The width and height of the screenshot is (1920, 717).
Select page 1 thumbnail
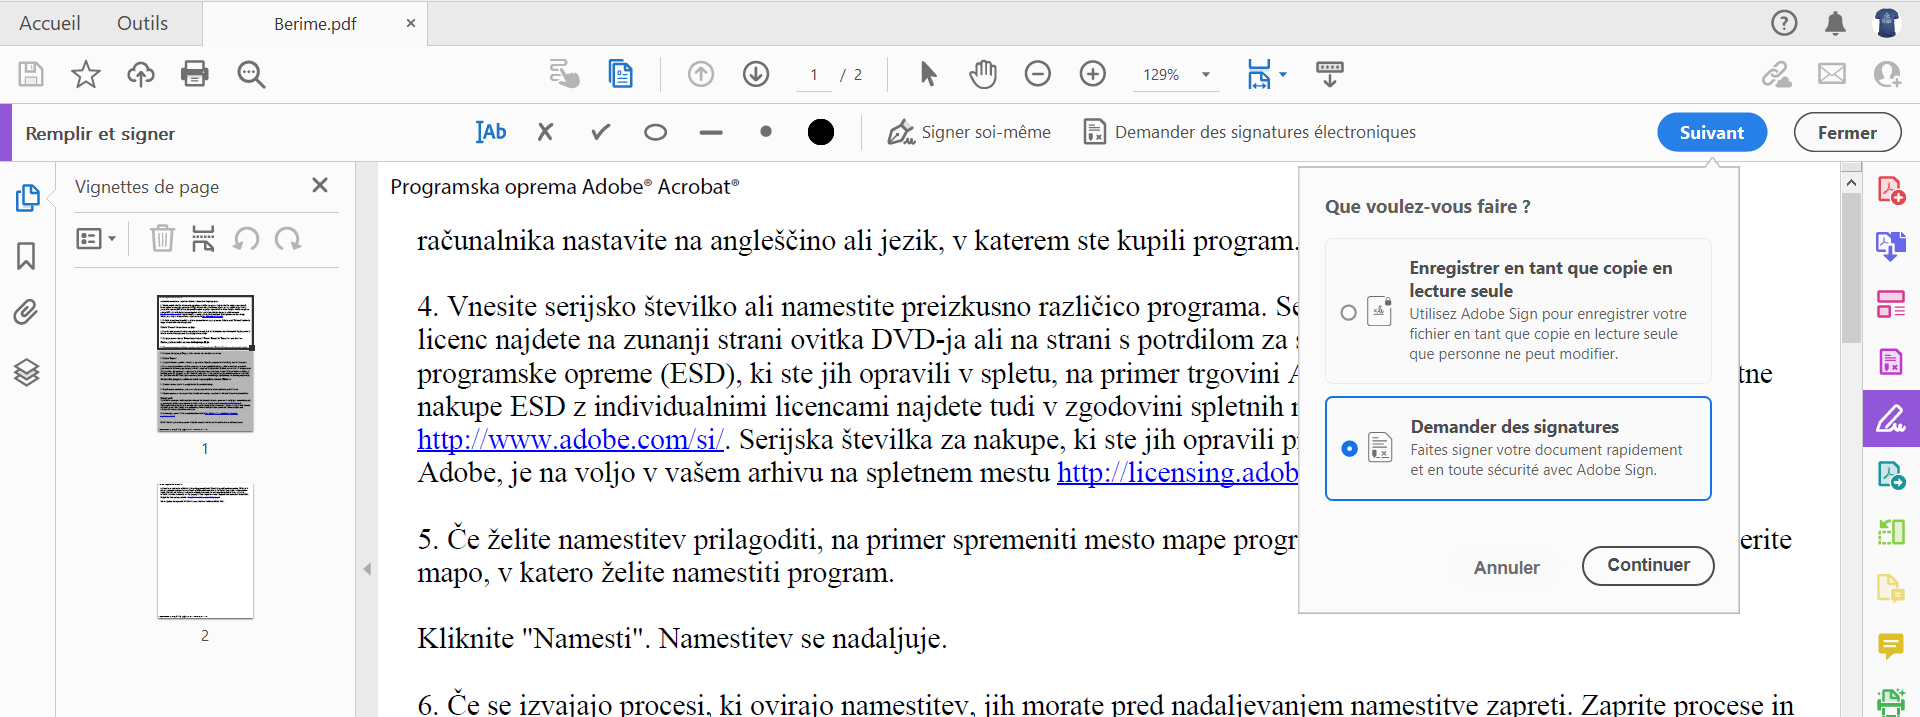[205, 364]
